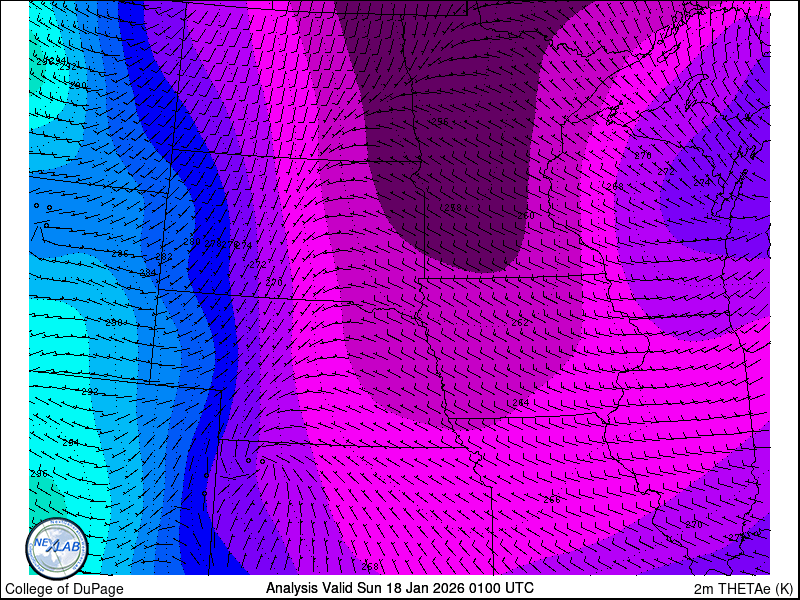Image resolution: width=800 pixels, height=600 pixels.
Task: Click the 284 contour label
Action: coord(147,273)
